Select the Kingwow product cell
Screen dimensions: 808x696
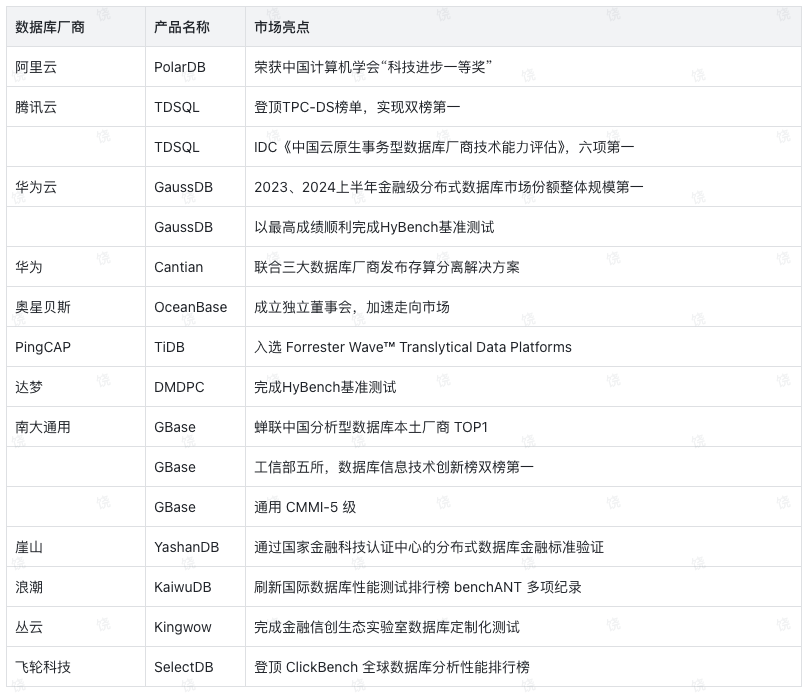point(195,627)
